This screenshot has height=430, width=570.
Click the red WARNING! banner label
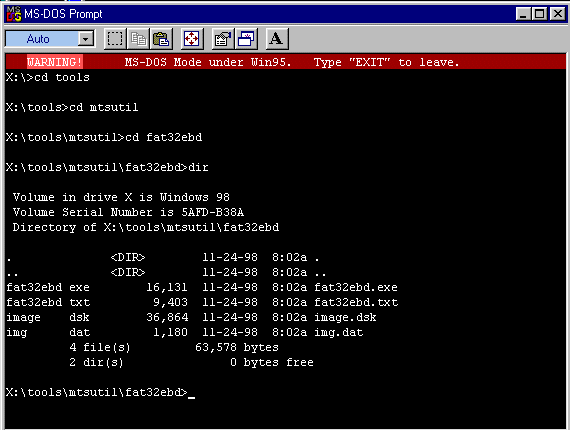click(x=55, y=62)
